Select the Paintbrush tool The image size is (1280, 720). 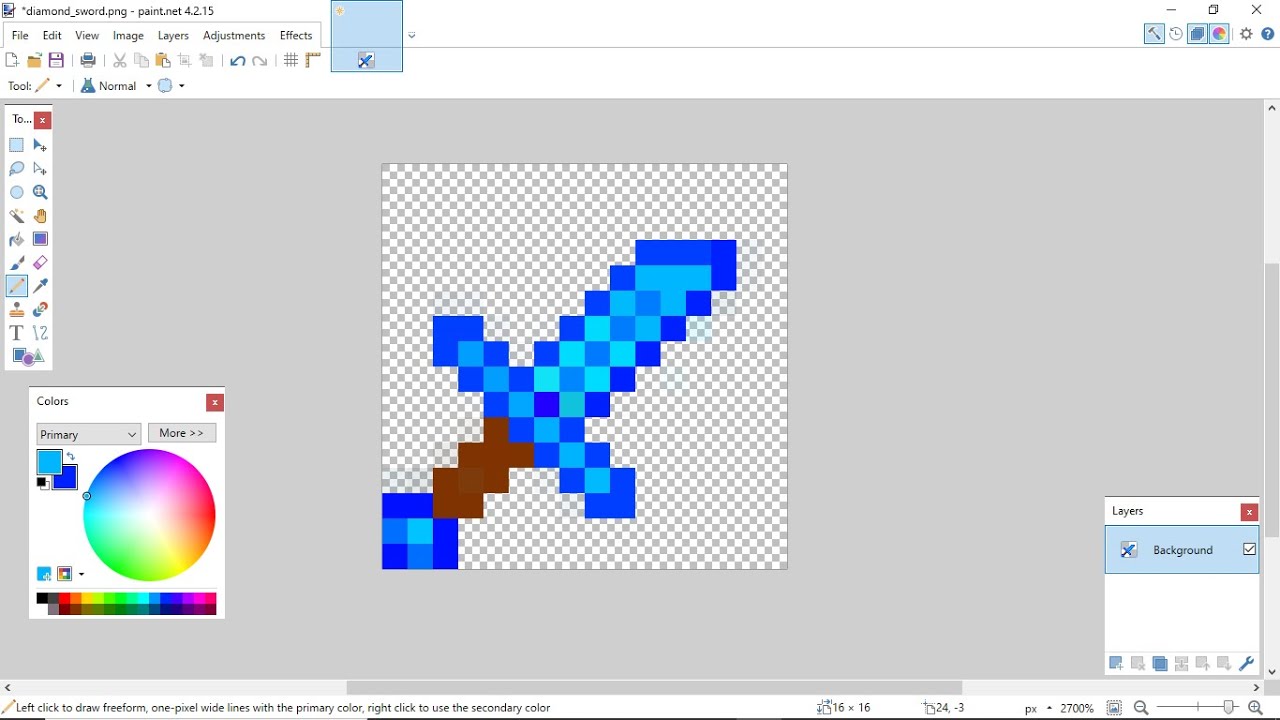(17, 263)
